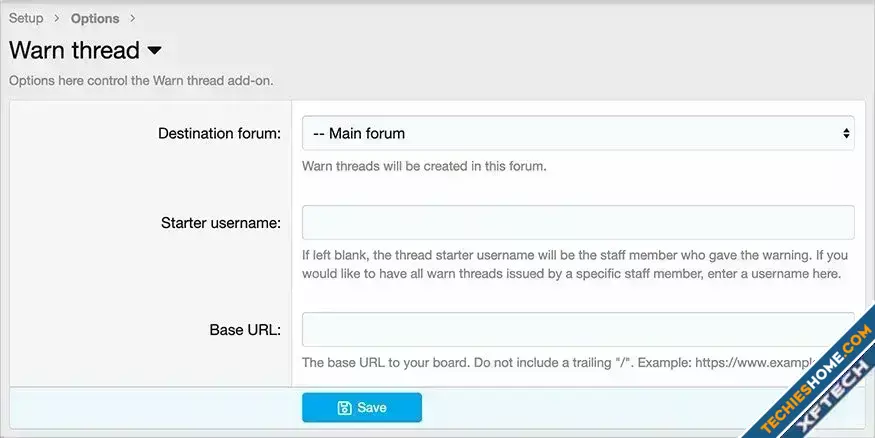Click the Warn thread page heading

coord(74,50)
